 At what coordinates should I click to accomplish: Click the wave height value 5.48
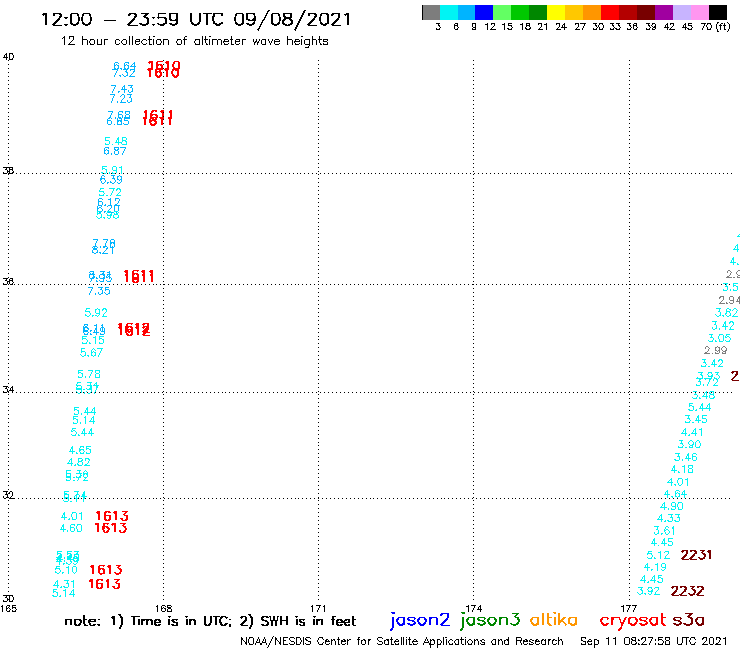tap(116, 142)
